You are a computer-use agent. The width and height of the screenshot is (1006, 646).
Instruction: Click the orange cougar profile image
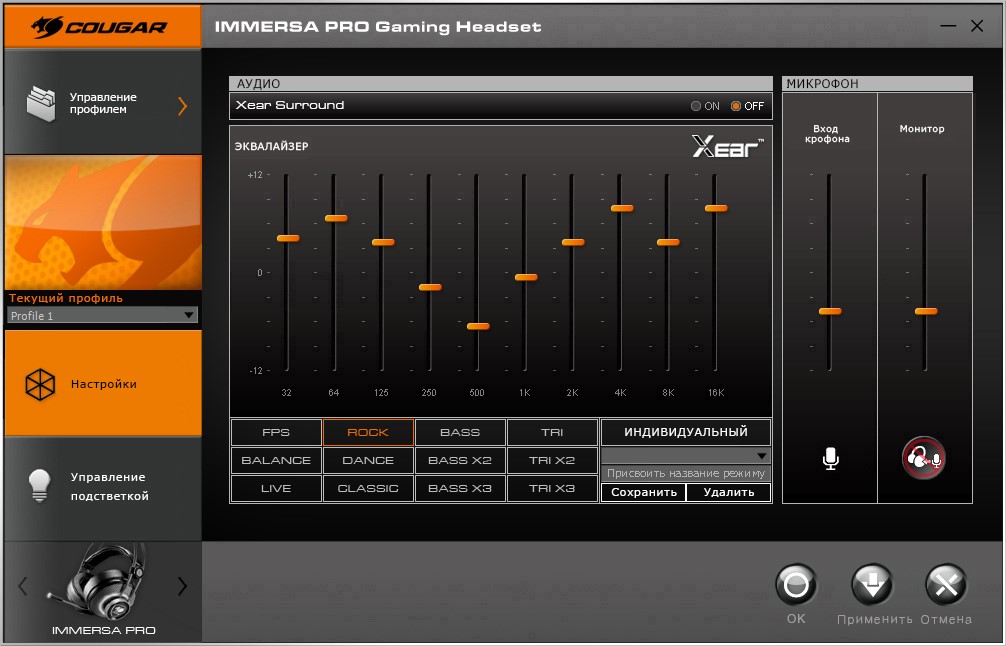103,223
